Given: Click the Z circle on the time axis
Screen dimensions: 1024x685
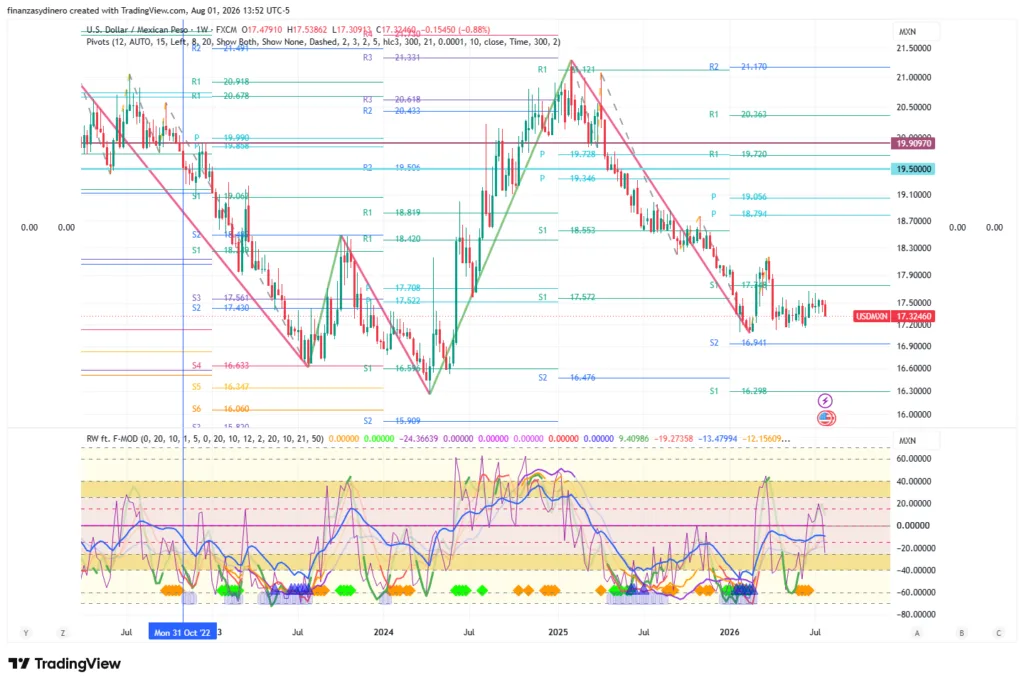Looking at the screenshot, I should click(x=63, y=633).
